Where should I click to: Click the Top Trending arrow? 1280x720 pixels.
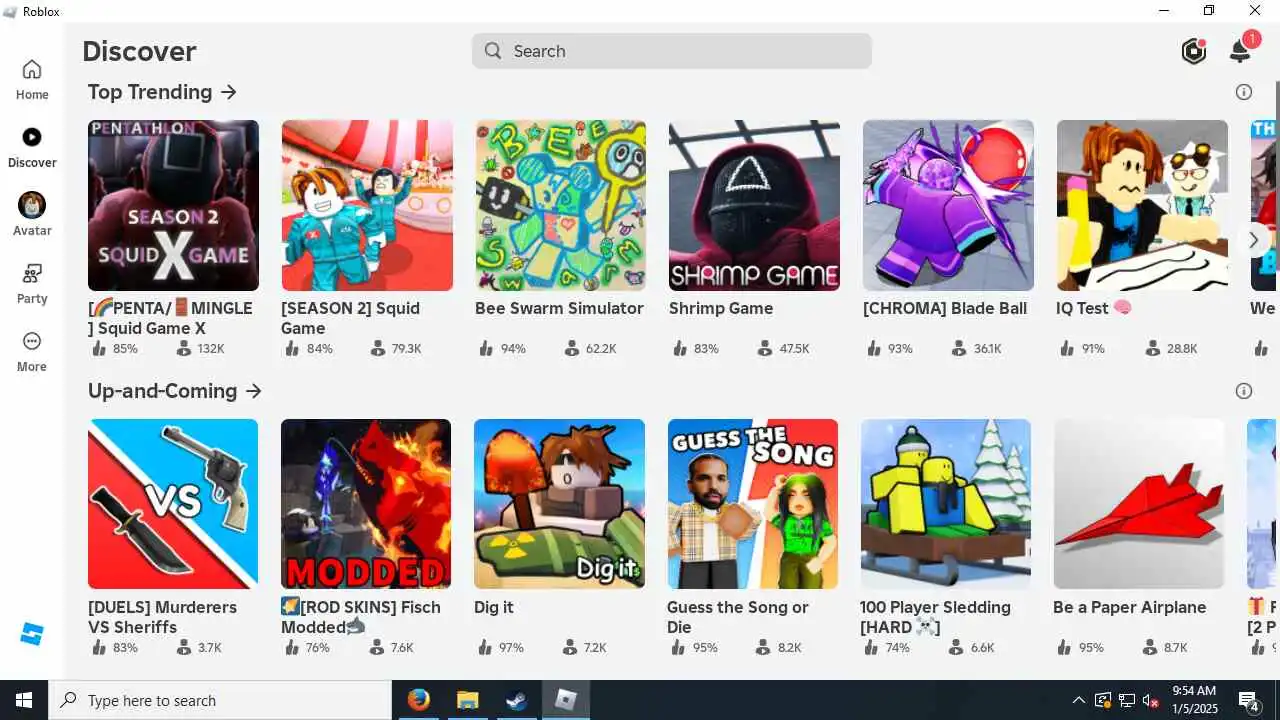pos(229,92)
